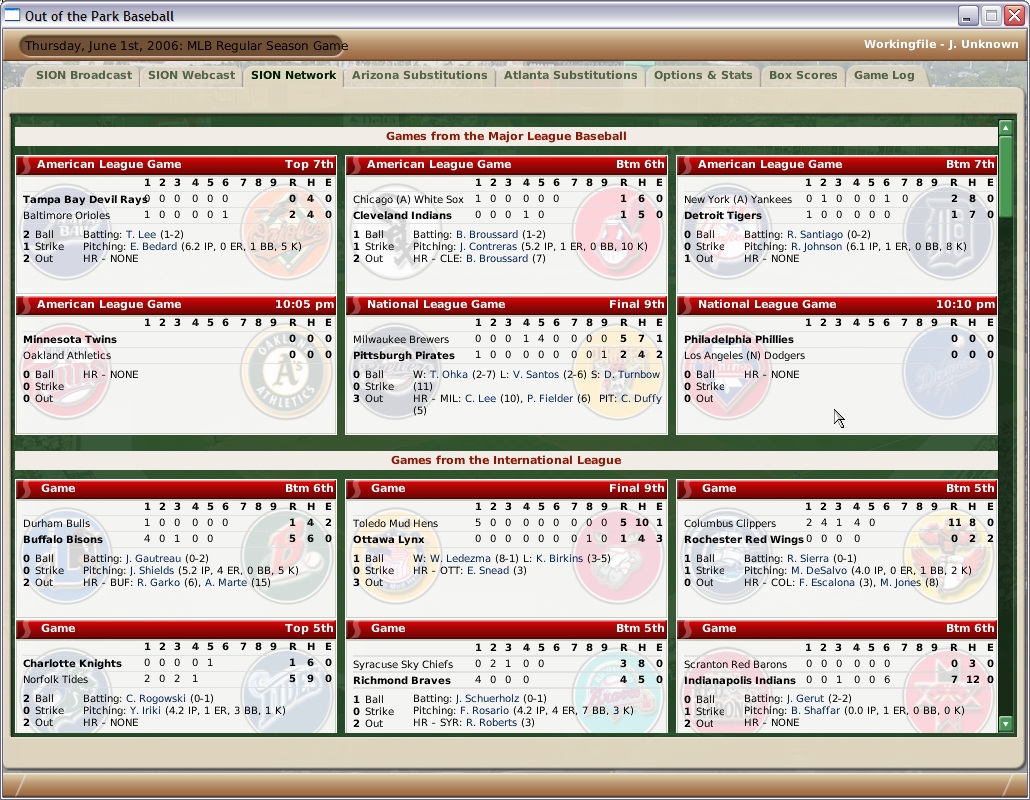Open batter R. Santiago's link
Image resolution: width=1030 pixels, height=800 pixels.
(x=815, y=234)
